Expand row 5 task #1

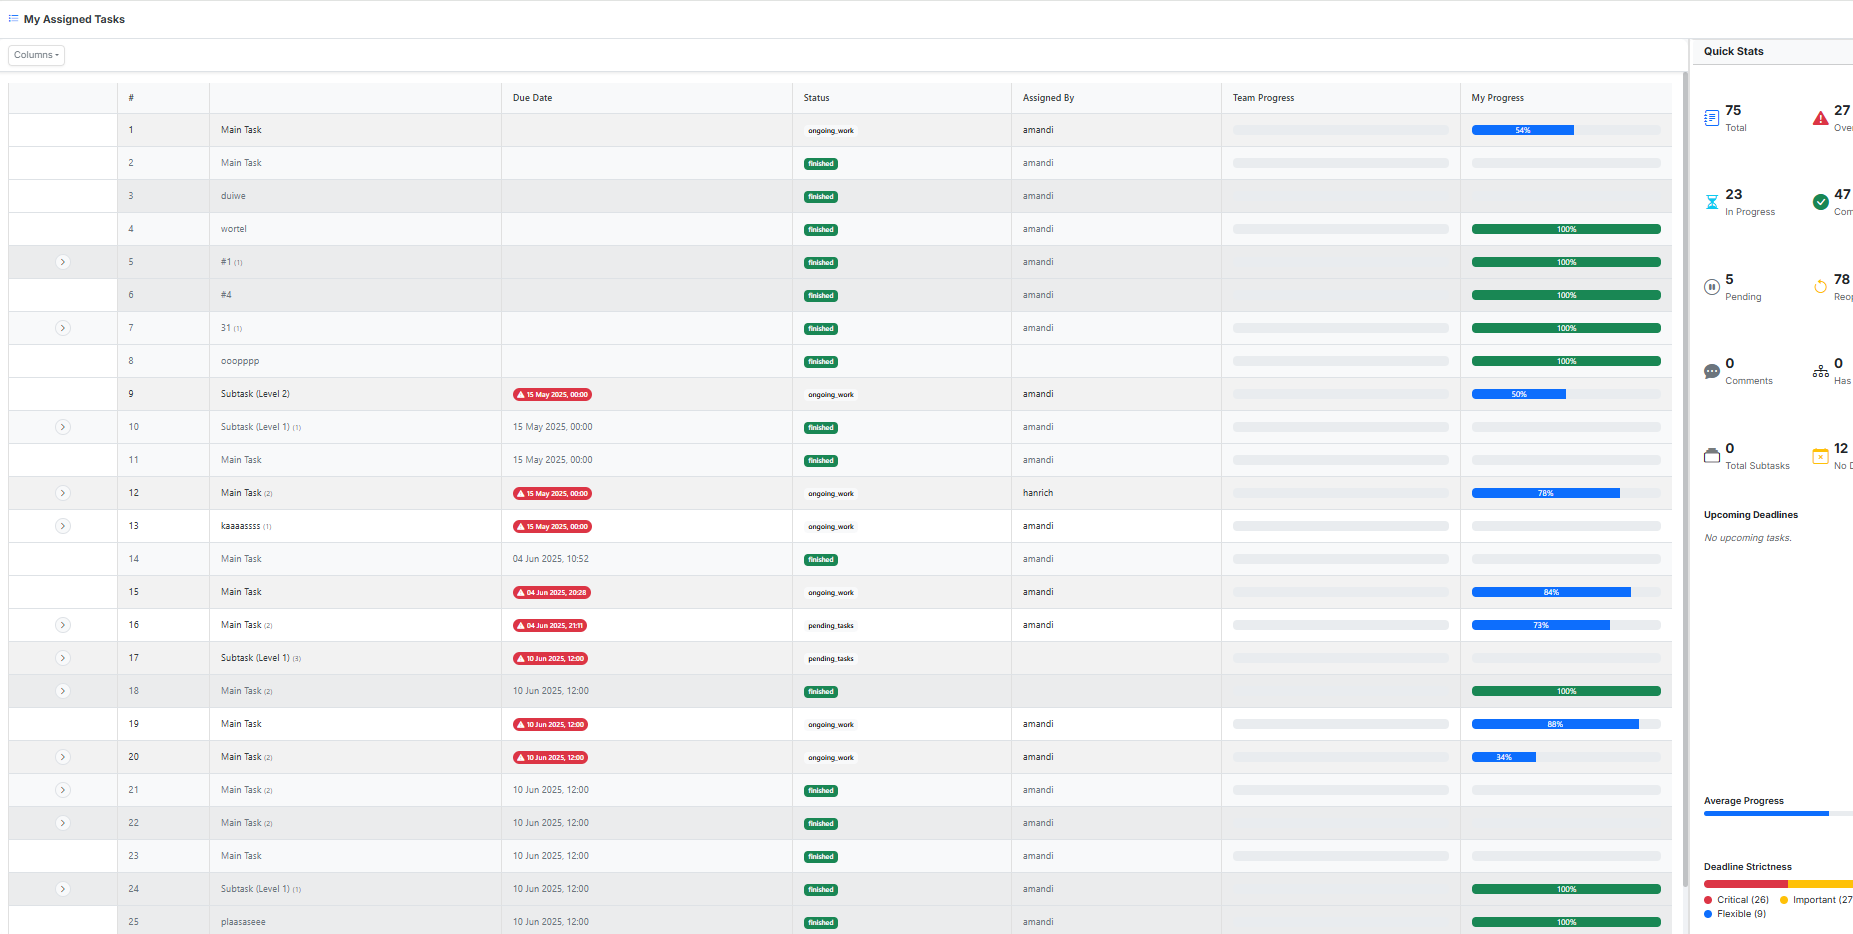pos(63,262)
